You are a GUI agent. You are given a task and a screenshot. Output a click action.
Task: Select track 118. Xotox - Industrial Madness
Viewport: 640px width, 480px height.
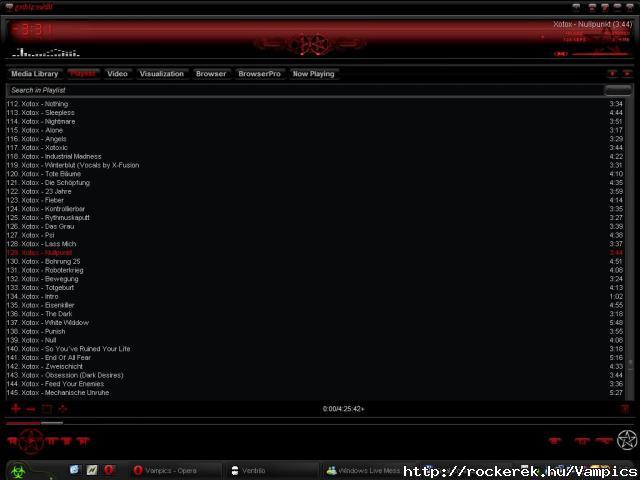click(314, 157)
